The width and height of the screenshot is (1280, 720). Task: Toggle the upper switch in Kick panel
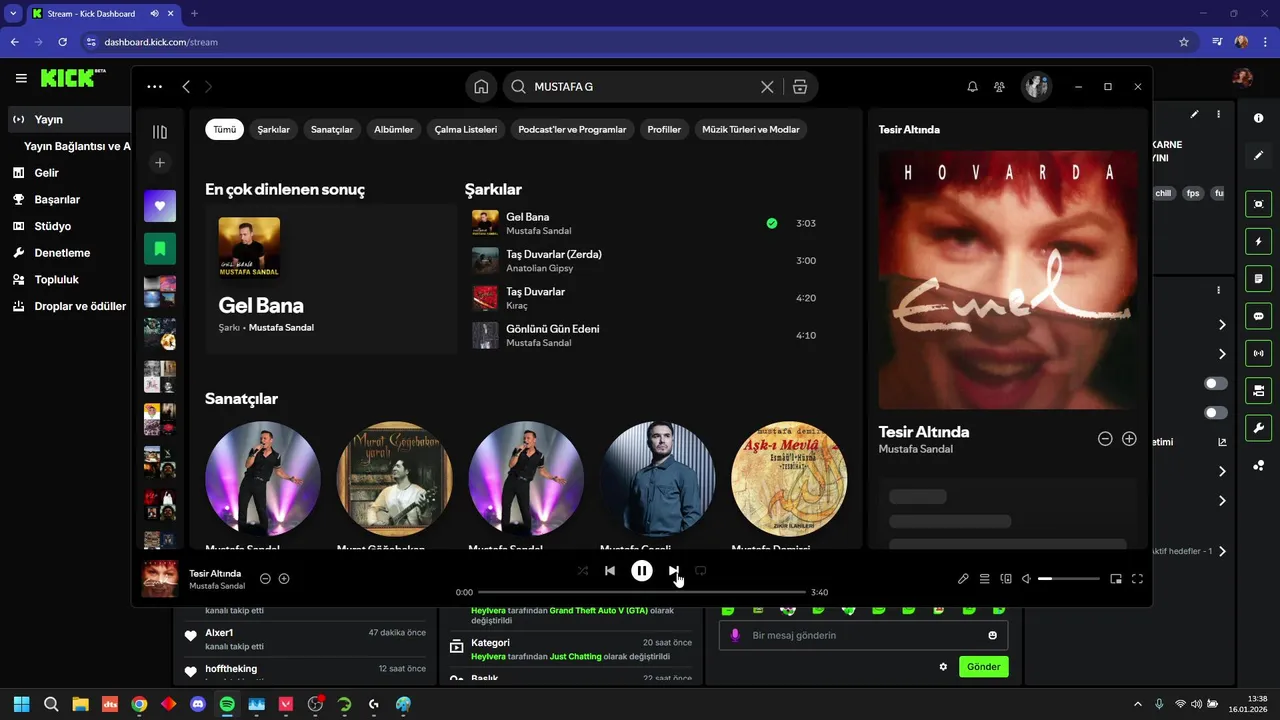[1216, 383]
